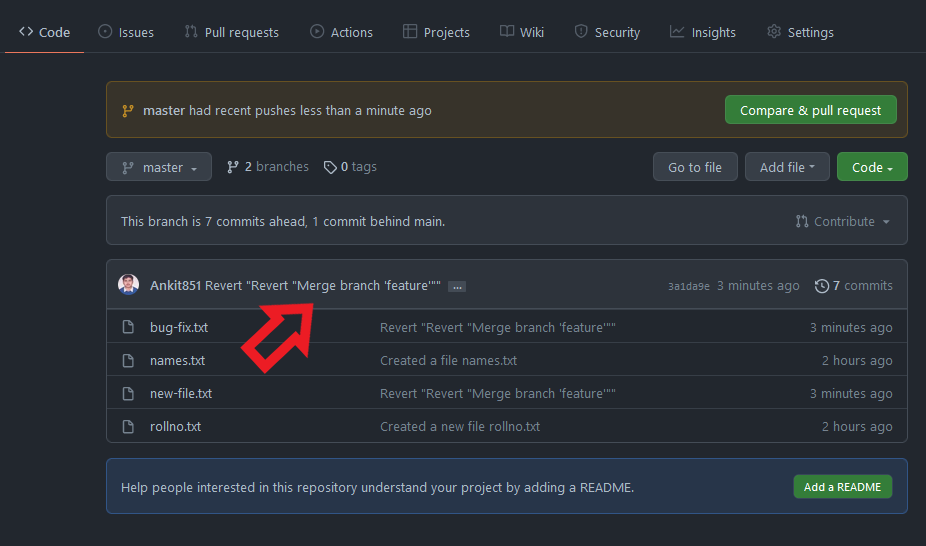Open the bug-fix.txt file
Screen dimensions: 926x546
179,328
